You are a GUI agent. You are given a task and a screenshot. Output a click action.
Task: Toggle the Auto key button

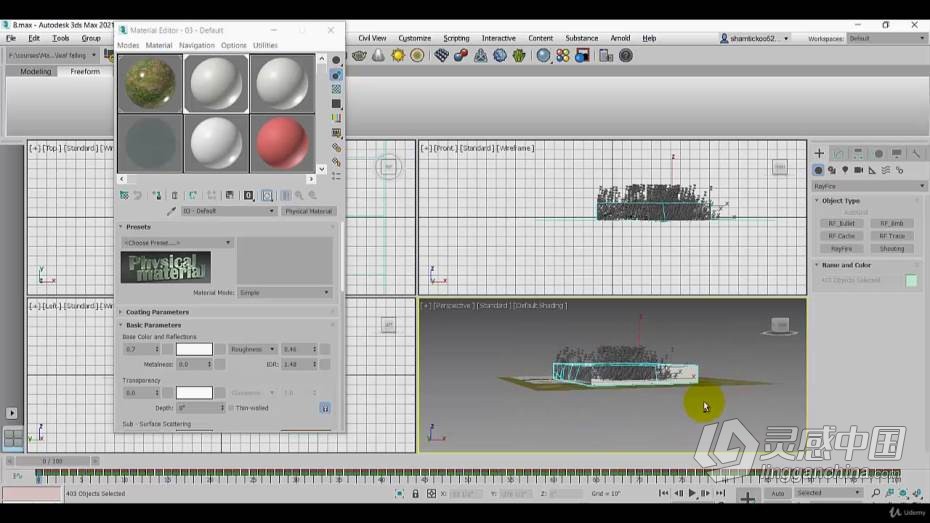click(778, 493)
